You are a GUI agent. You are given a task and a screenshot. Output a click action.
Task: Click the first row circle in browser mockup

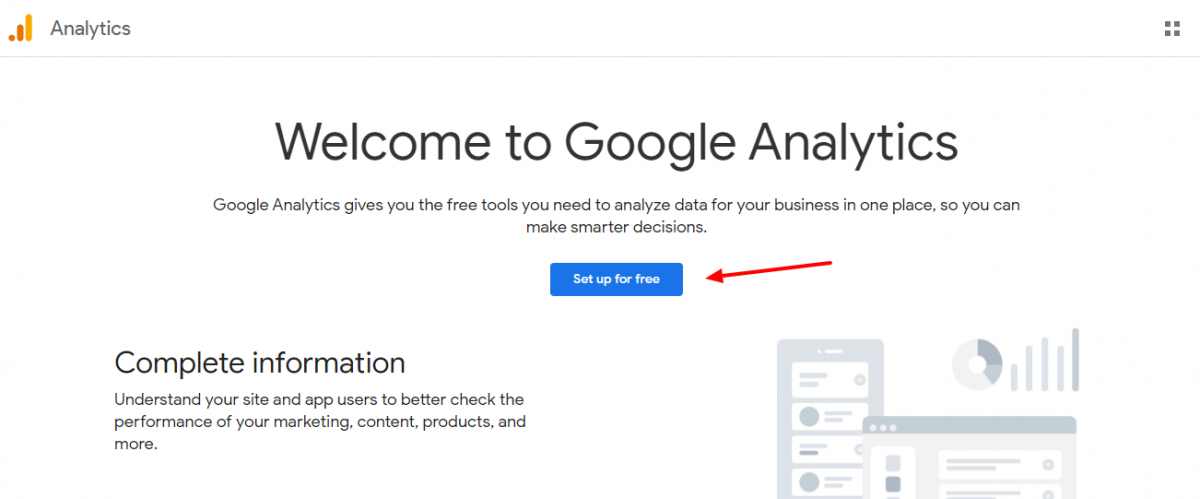[x=1048, y=465]
